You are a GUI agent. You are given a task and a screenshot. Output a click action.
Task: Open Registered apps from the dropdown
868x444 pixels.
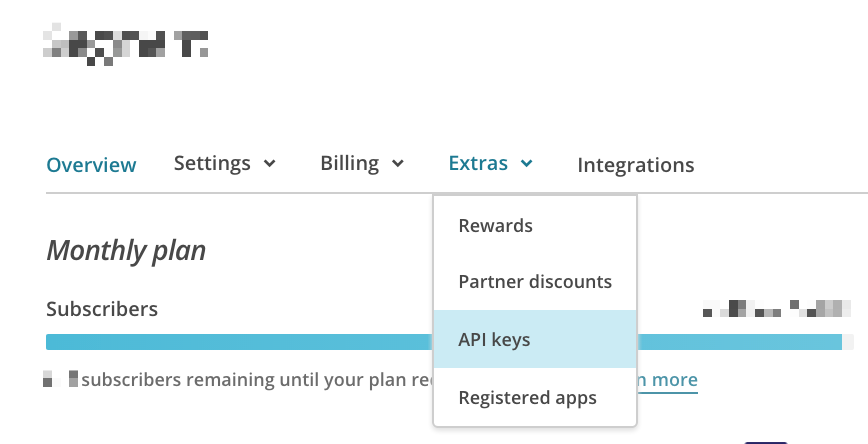[527, 398]
